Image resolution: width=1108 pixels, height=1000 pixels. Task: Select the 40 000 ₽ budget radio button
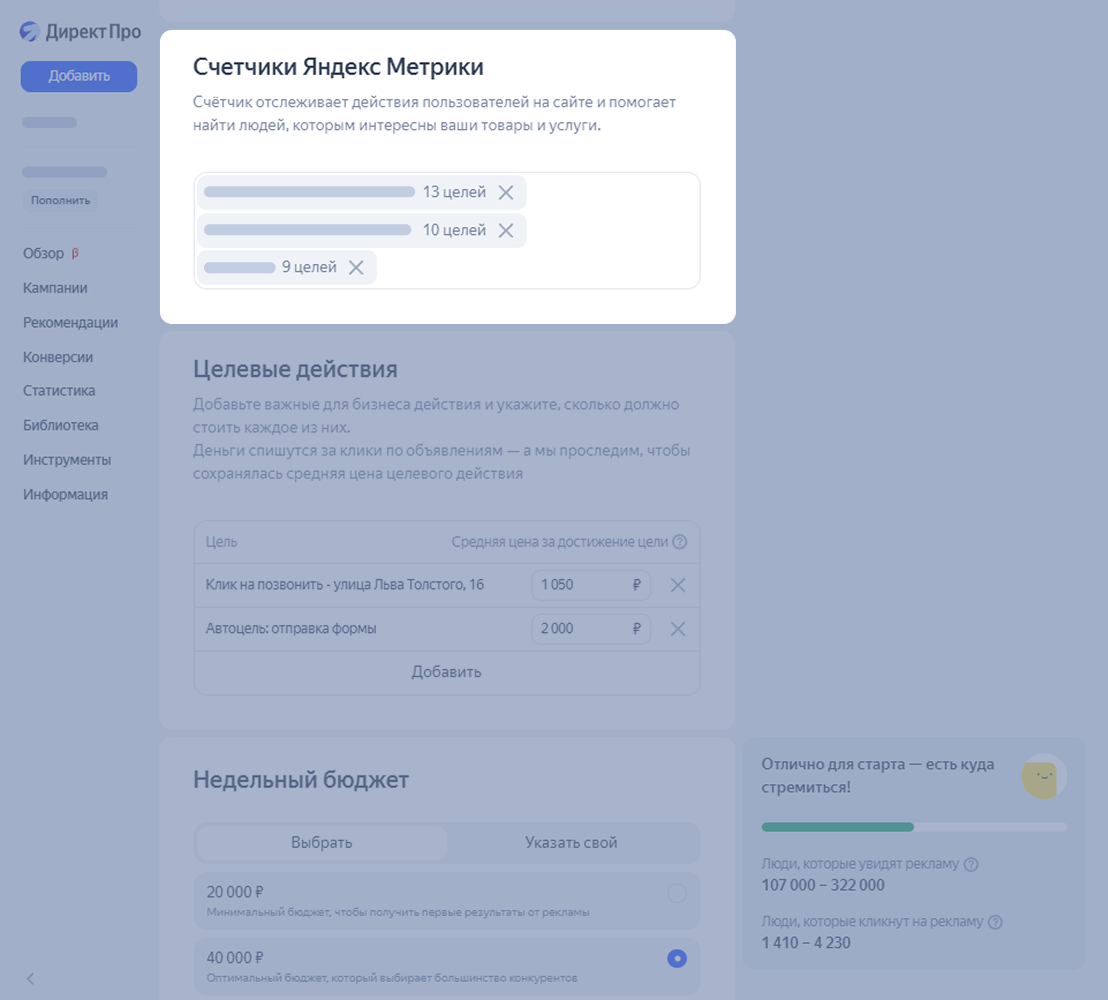pos(677,959)
